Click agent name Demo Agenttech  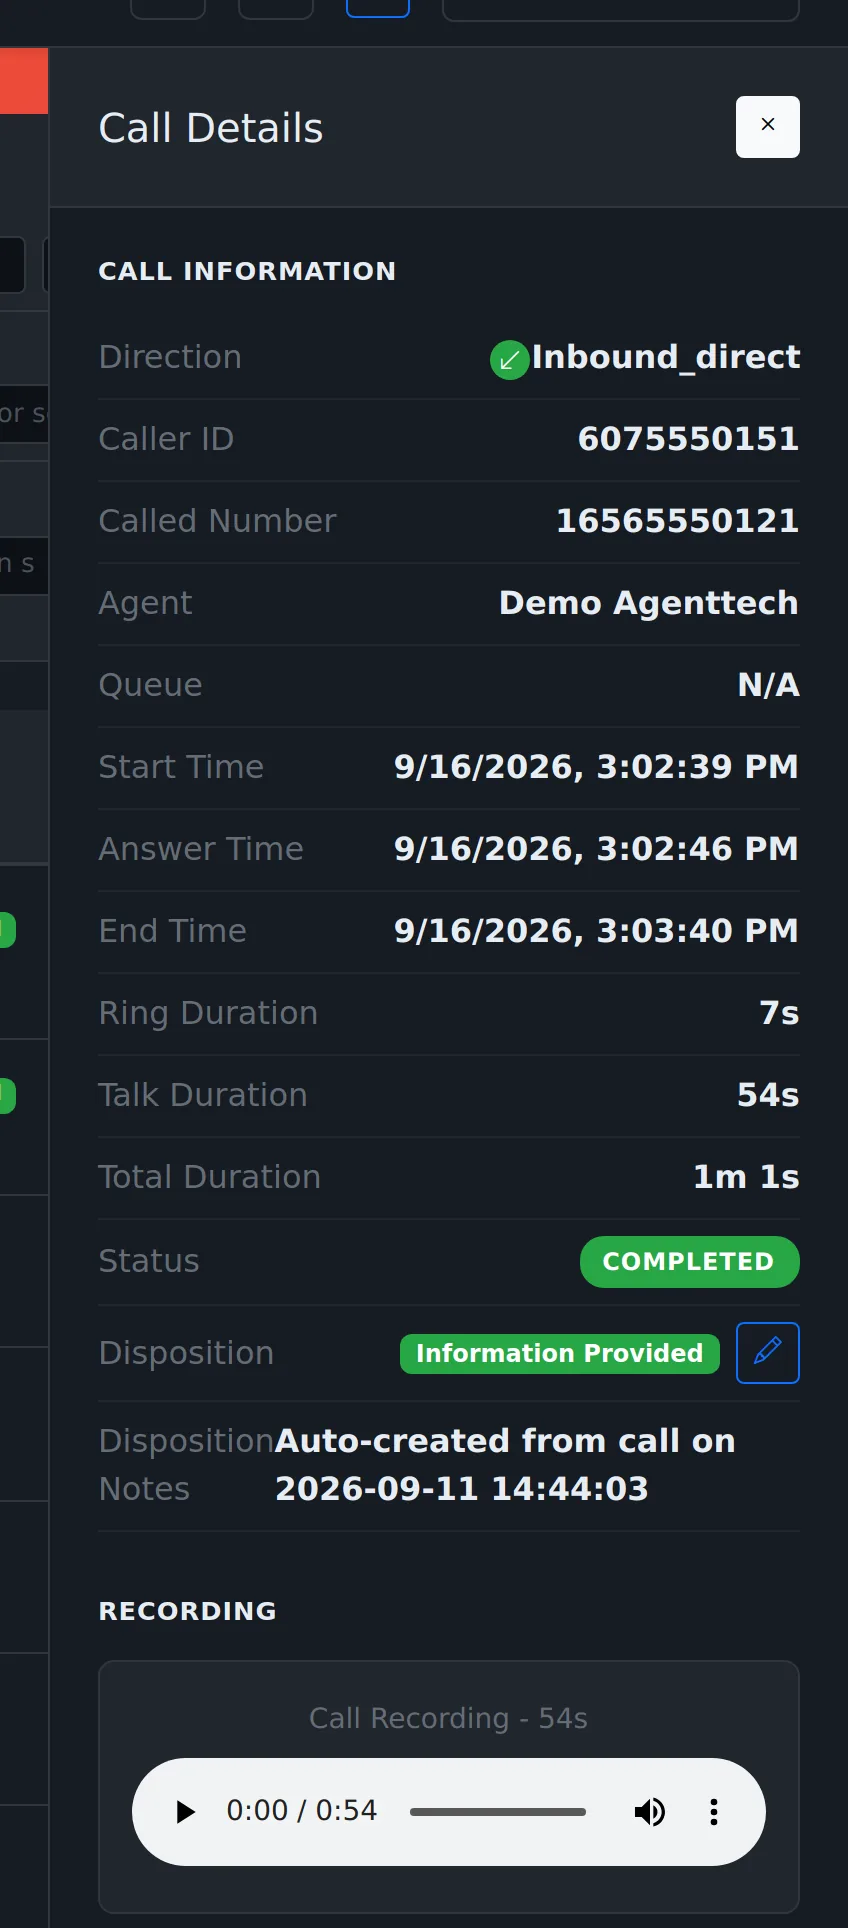click(x=649, y=603)
